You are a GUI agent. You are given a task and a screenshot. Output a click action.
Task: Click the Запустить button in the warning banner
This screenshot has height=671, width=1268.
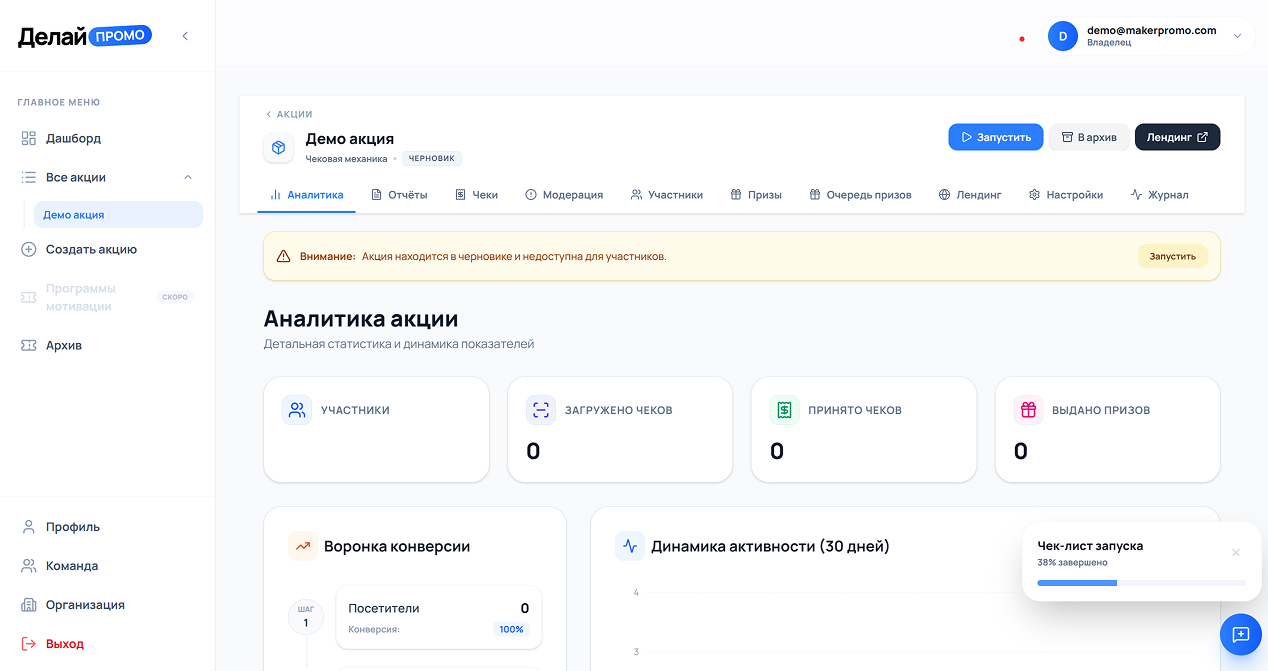click(x=1172, y=256)
